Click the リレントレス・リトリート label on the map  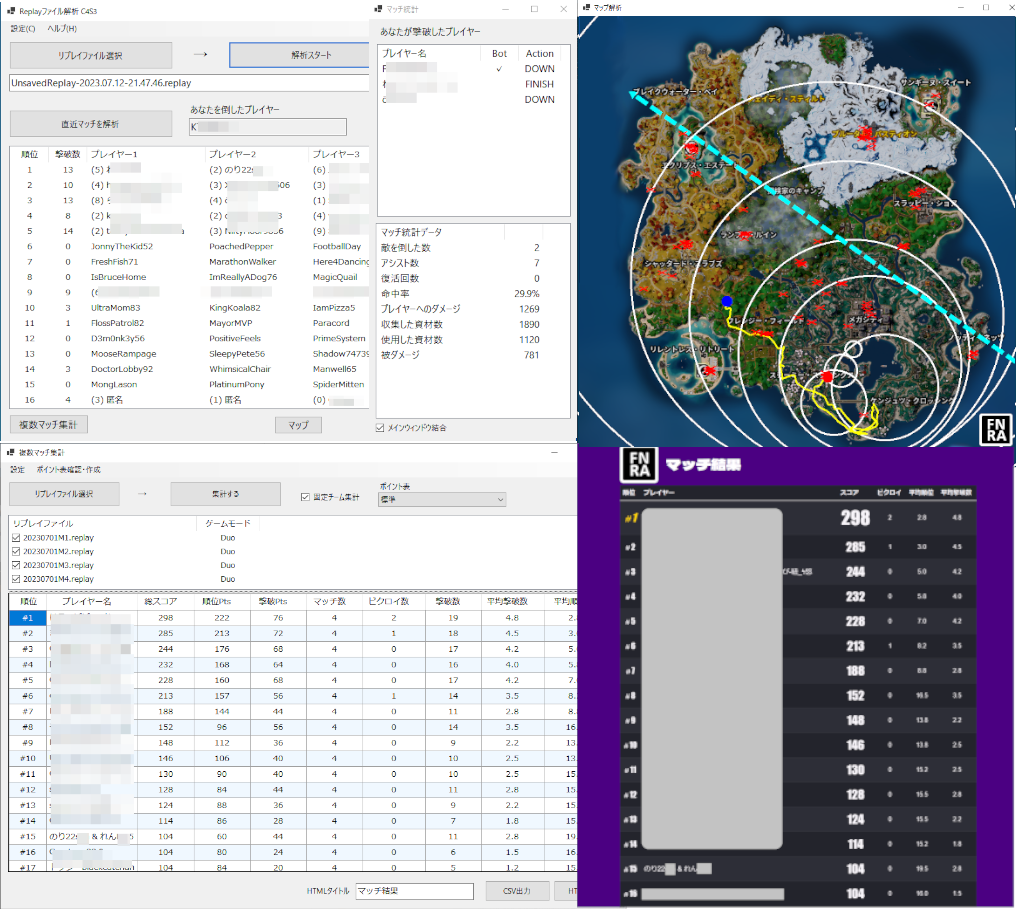pyautogui.click(x=692, y=349)
